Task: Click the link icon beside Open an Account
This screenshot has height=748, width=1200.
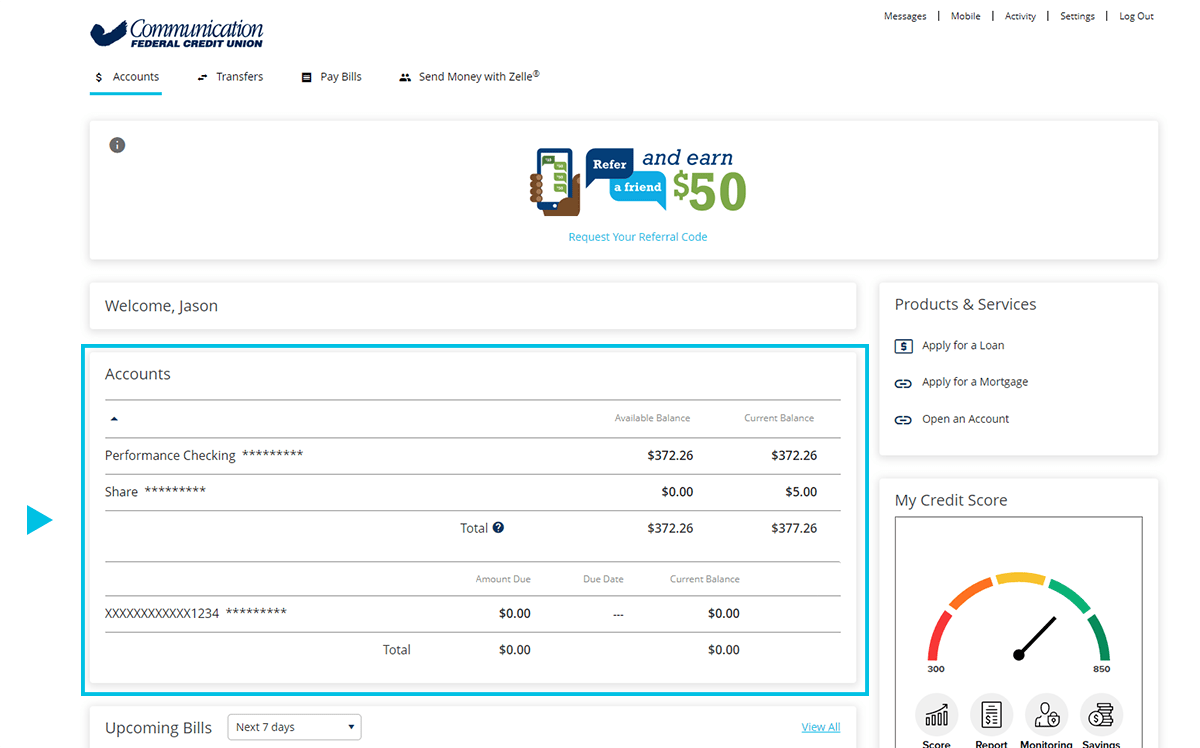Action: (x=903, y=419)
